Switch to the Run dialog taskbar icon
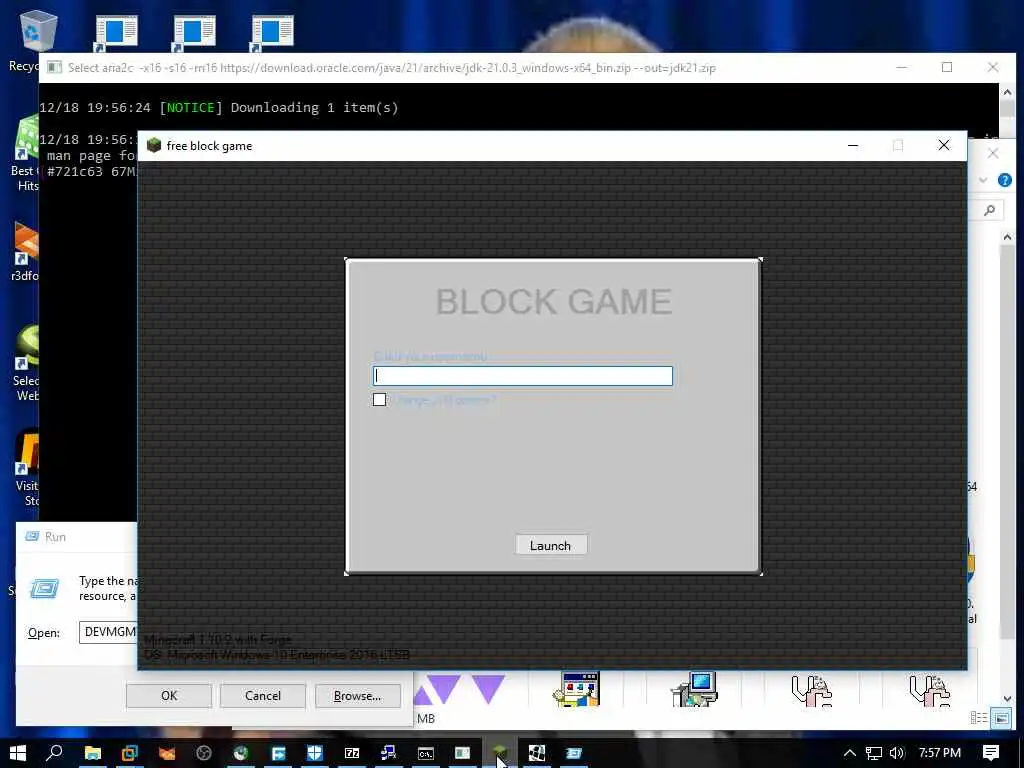 [x=573, y=753]
